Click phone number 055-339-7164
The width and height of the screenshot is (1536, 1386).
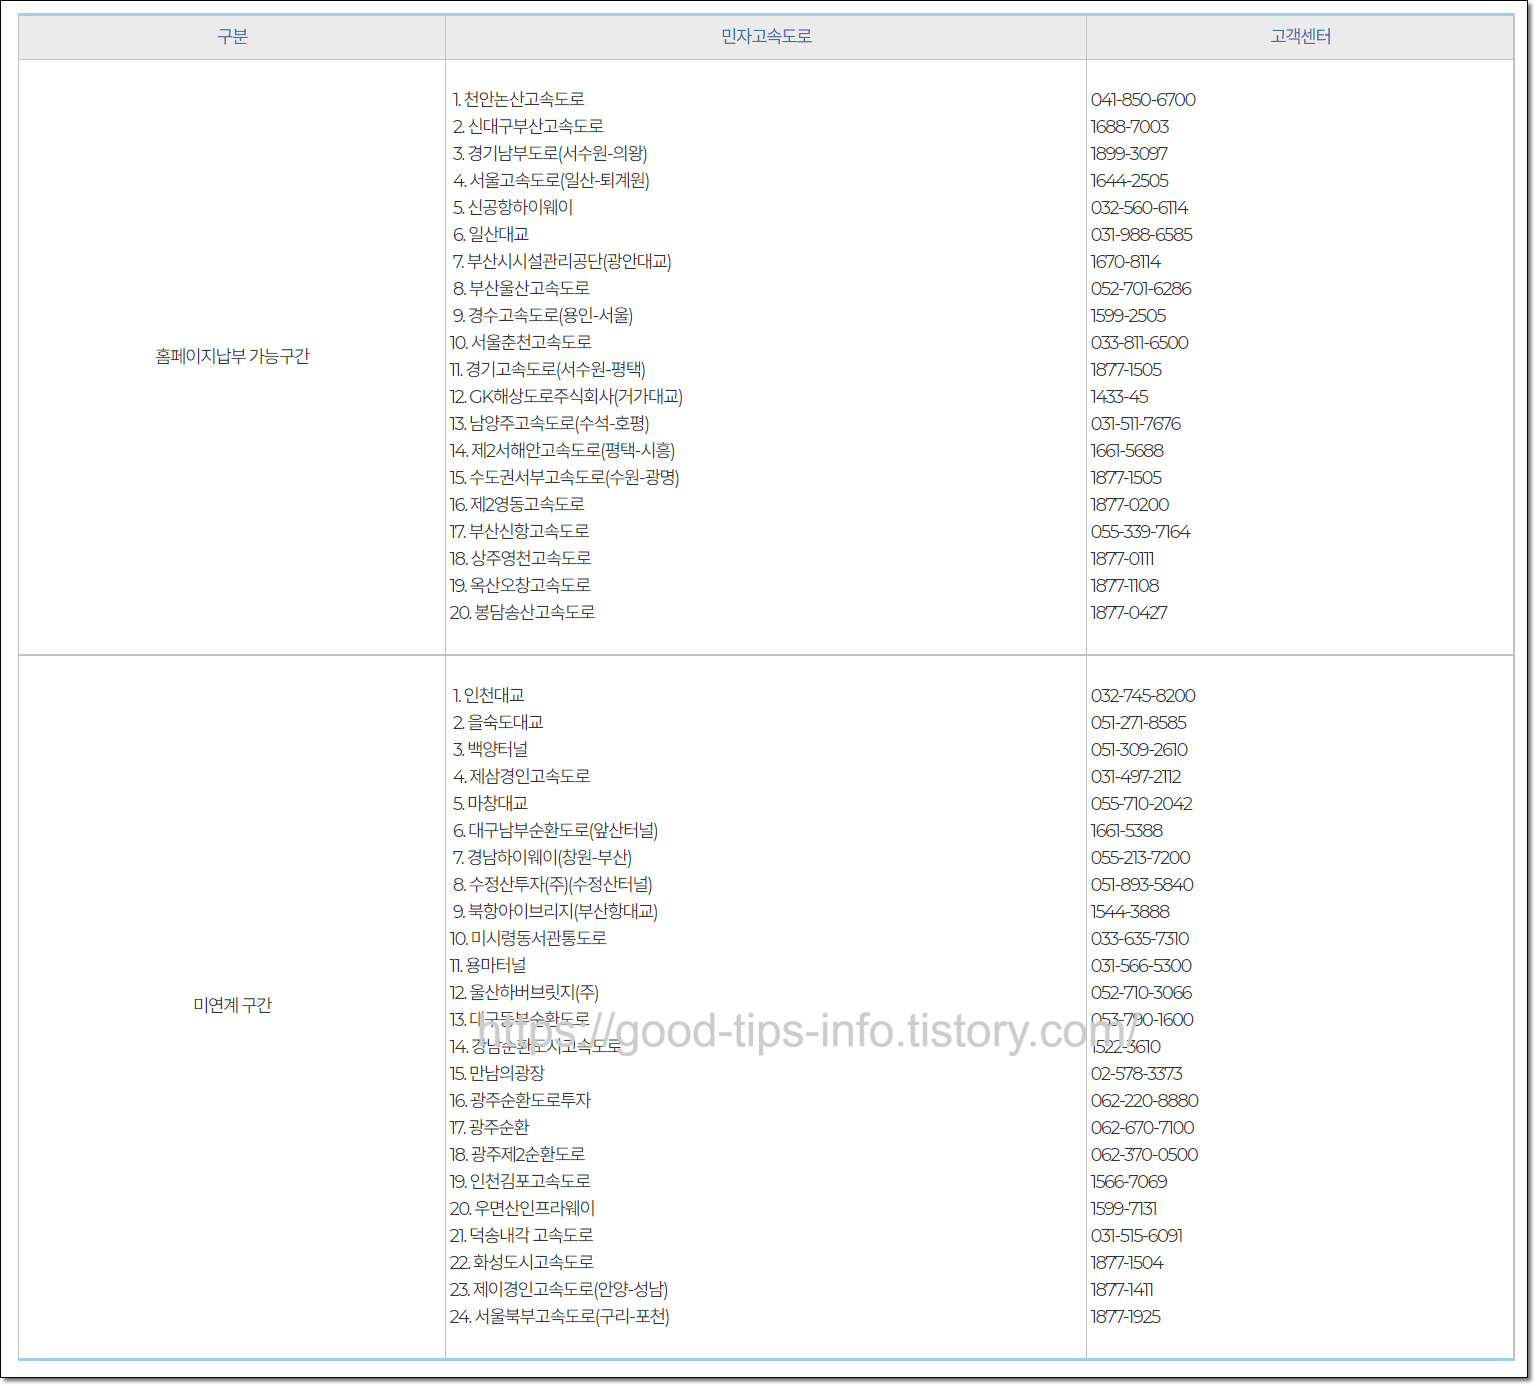1141,532
